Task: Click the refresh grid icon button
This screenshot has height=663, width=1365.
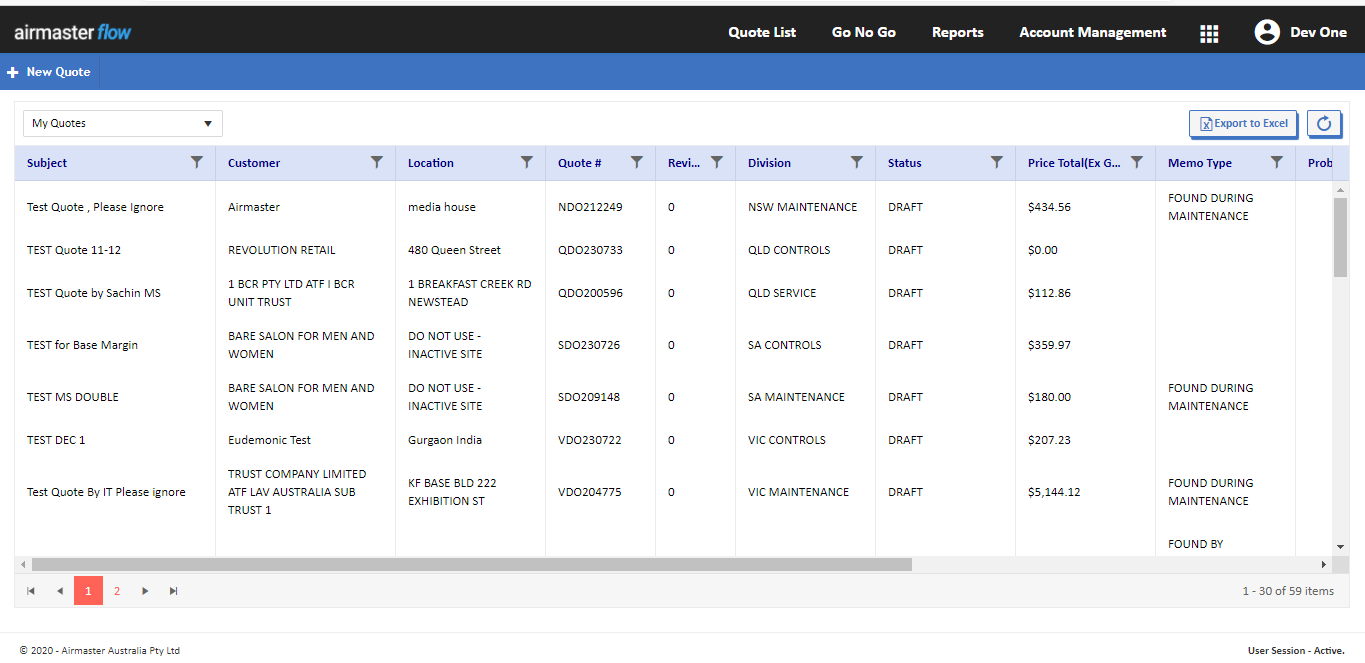Action: (1324, 123)
